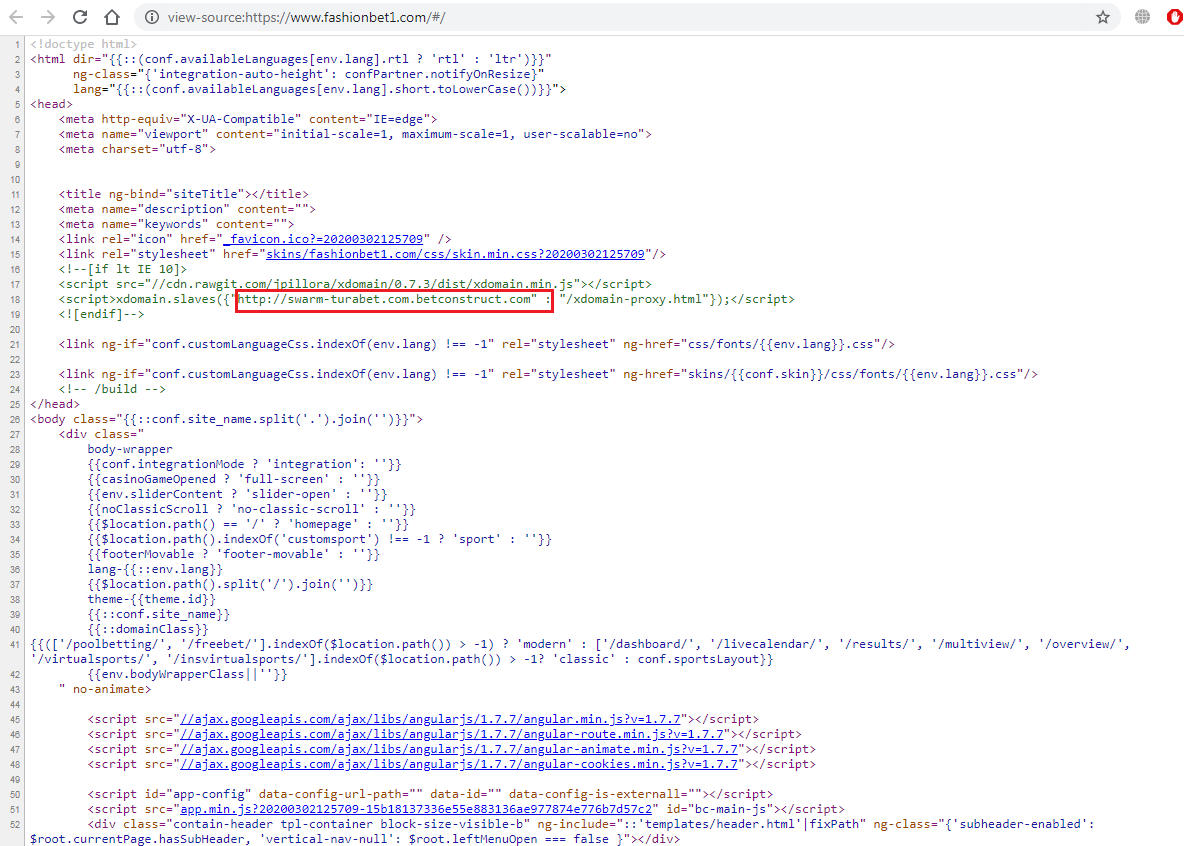
Task: Click the '/xdomain-proxy.html' string
Action: click(x=634, y=299)
